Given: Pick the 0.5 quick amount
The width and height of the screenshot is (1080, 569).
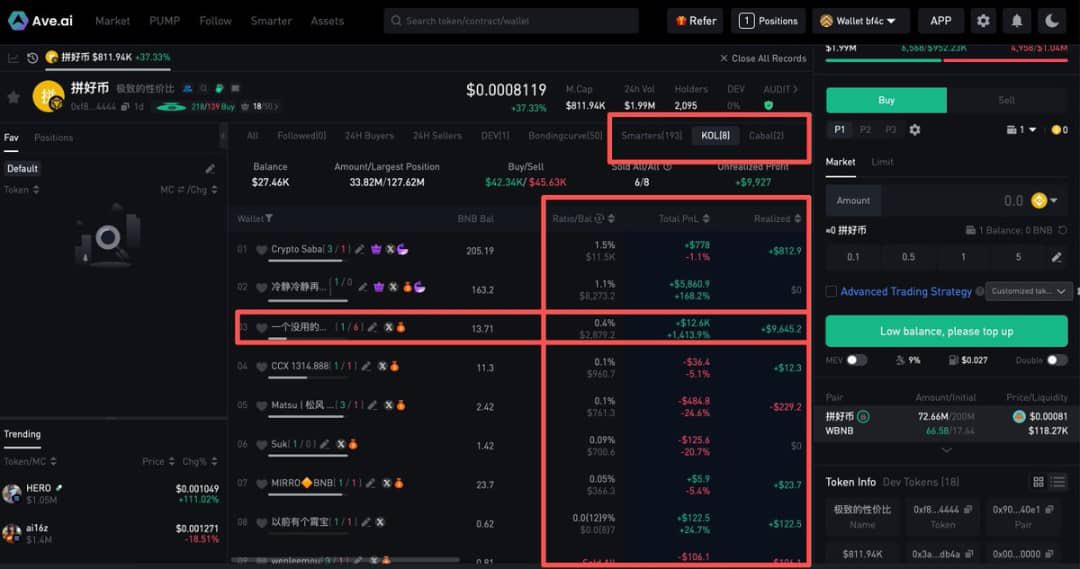Looking at the screenshot, I should pyautogui.click(x=908, y=257).
